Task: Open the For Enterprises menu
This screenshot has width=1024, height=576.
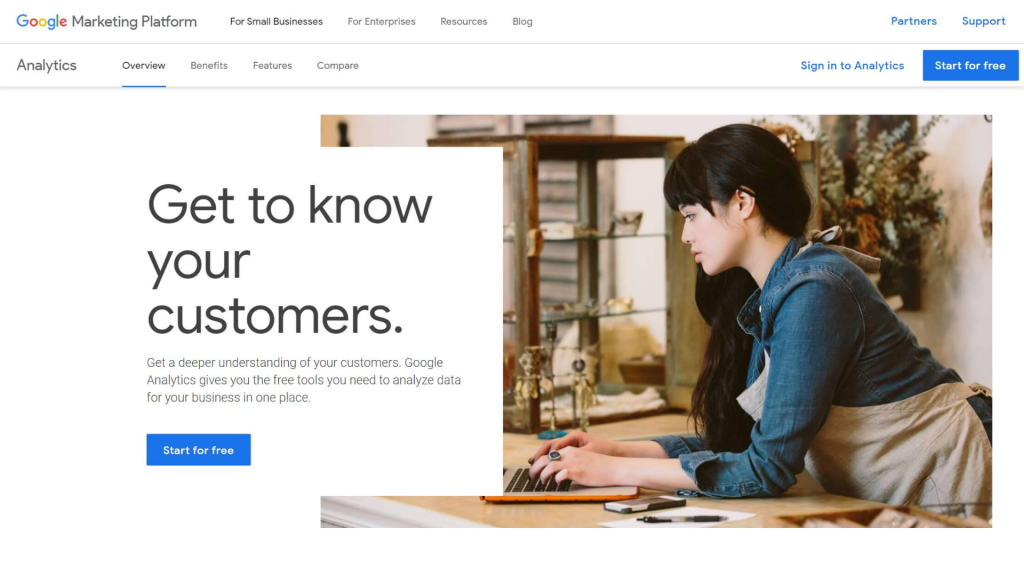Action: pos(381,22)
